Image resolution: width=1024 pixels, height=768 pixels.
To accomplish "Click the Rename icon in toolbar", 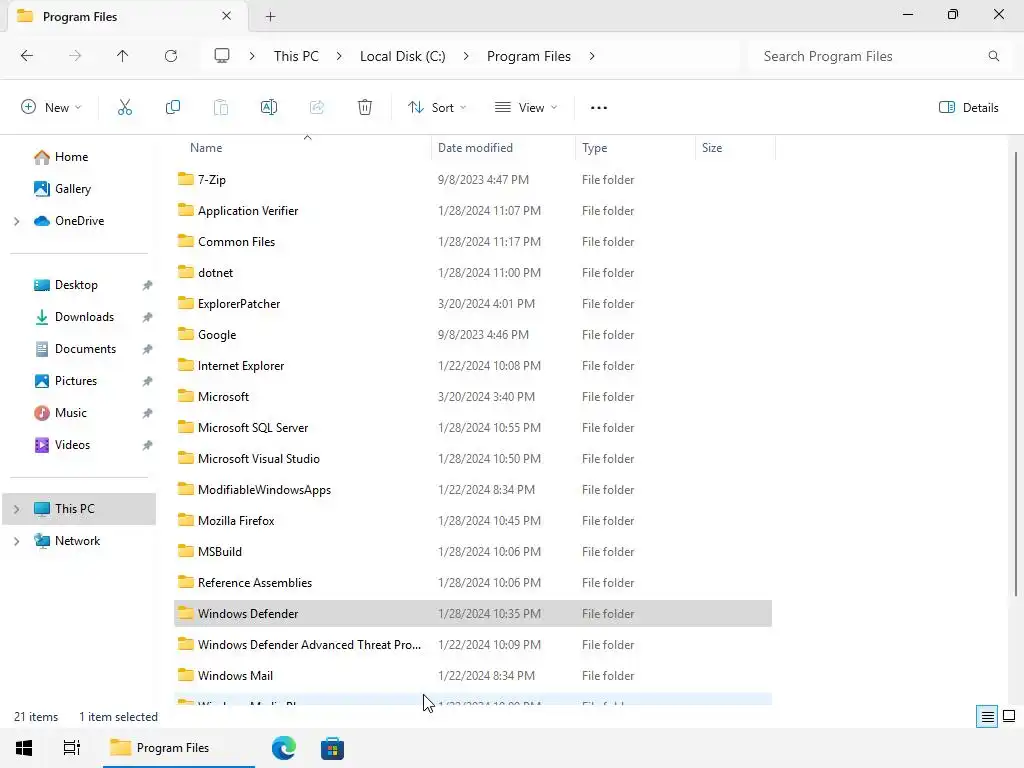I will pyautogui.click(x=268, y=108).
